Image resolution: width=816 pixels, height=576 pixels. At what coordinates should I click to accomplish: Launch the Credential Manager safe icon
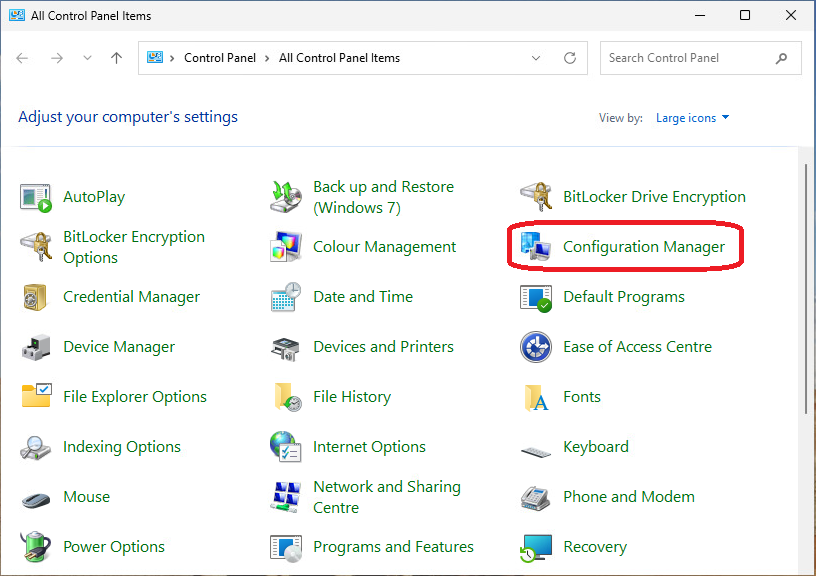tap(35, 297)
